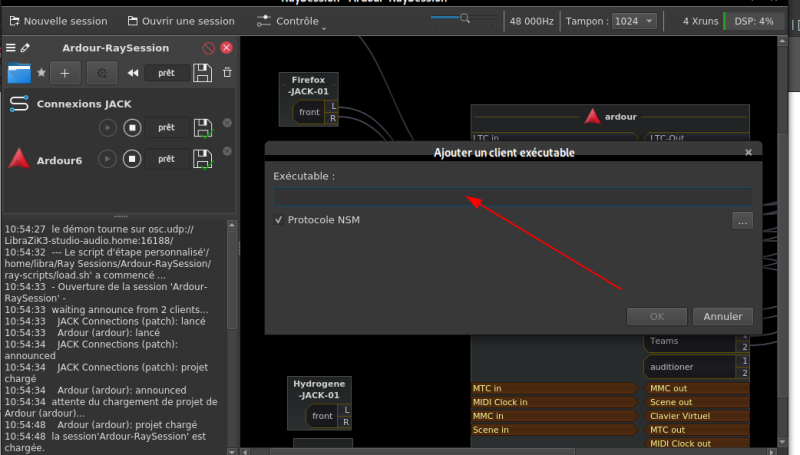Start the Connexions JACK client
Screen dimensions: 800x455
(107, 128)
